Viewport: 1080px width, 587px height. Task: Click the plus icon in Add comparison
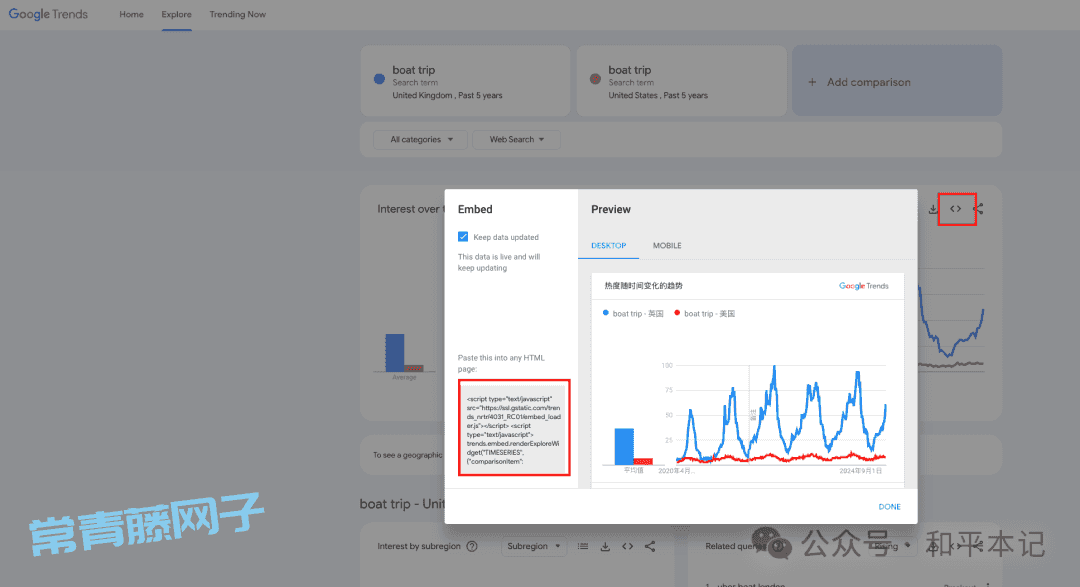pyautogui.click(x=812, y=82)
